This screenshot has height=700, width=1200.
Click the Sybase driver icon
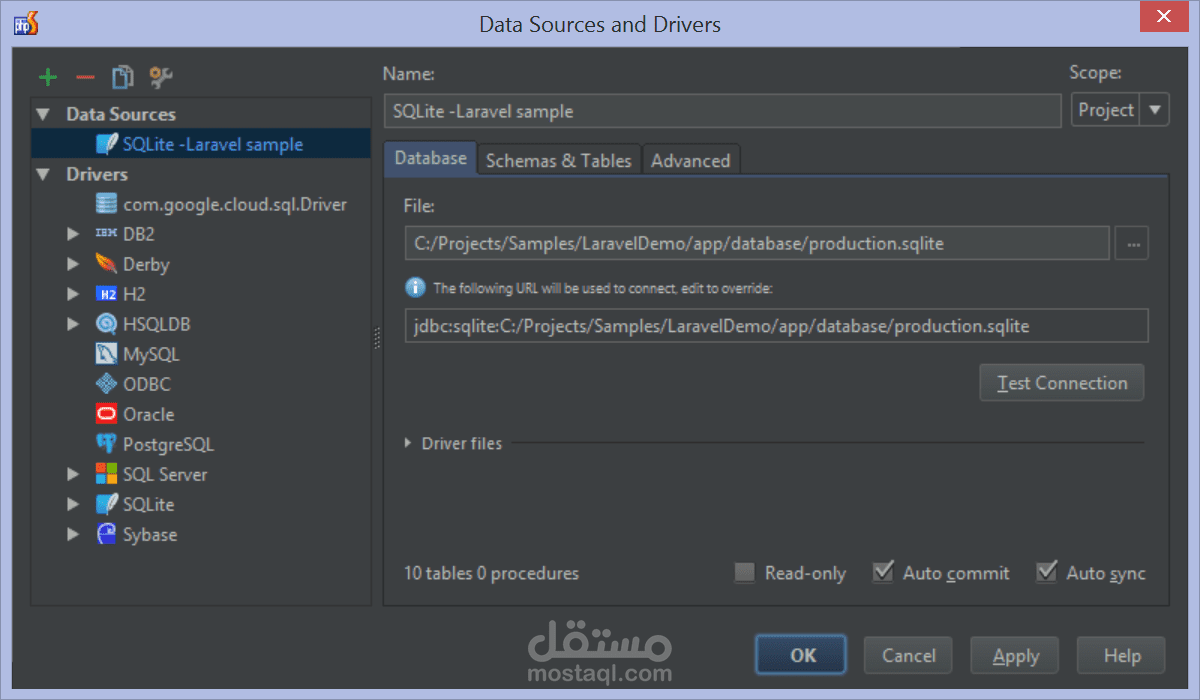coord(106,534)
